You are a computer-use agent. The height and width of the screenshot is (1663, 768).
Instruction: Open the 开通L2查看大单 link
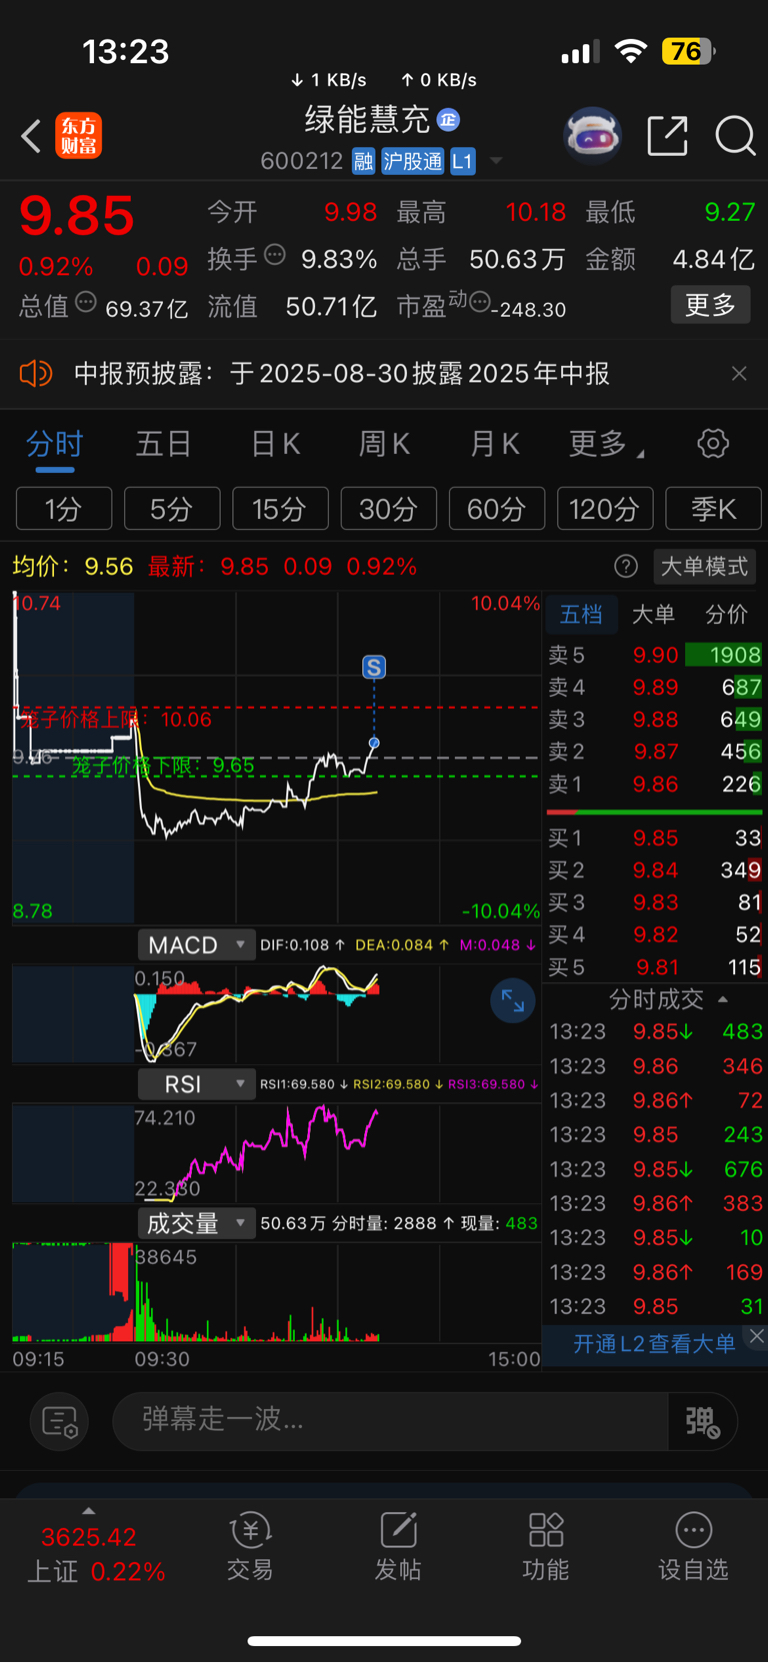coord(654,1344)
